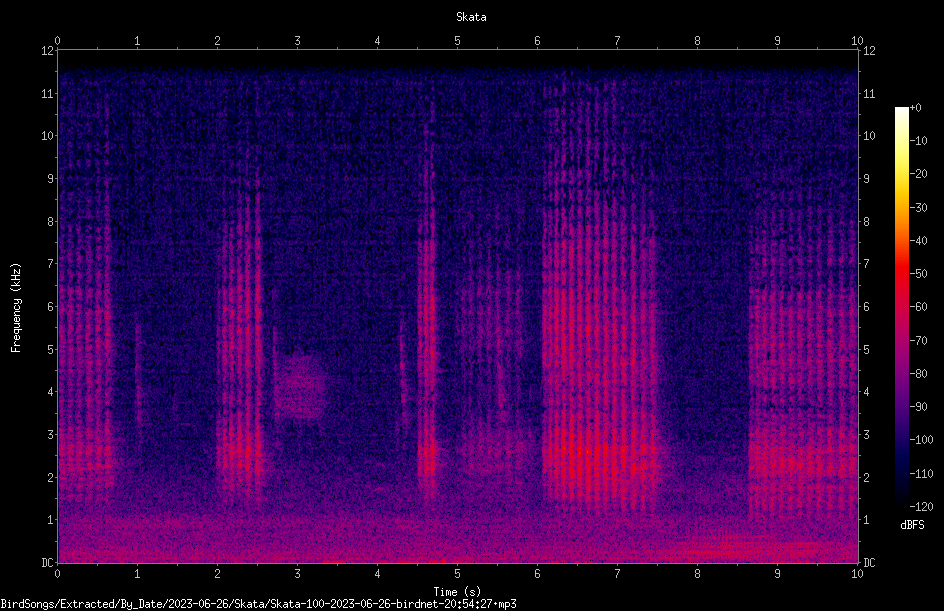Click the "DC" label on right frequency axis
Screen dimensions: 944x611
[x=869, y=563]
